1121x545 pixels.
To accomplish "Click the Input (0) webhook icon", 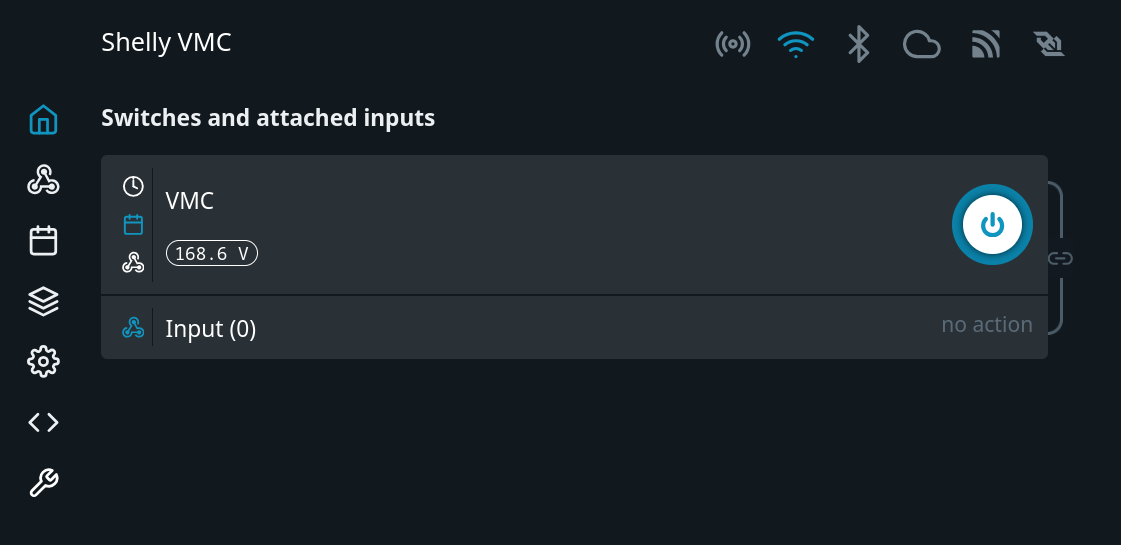I will pos(133,328).
